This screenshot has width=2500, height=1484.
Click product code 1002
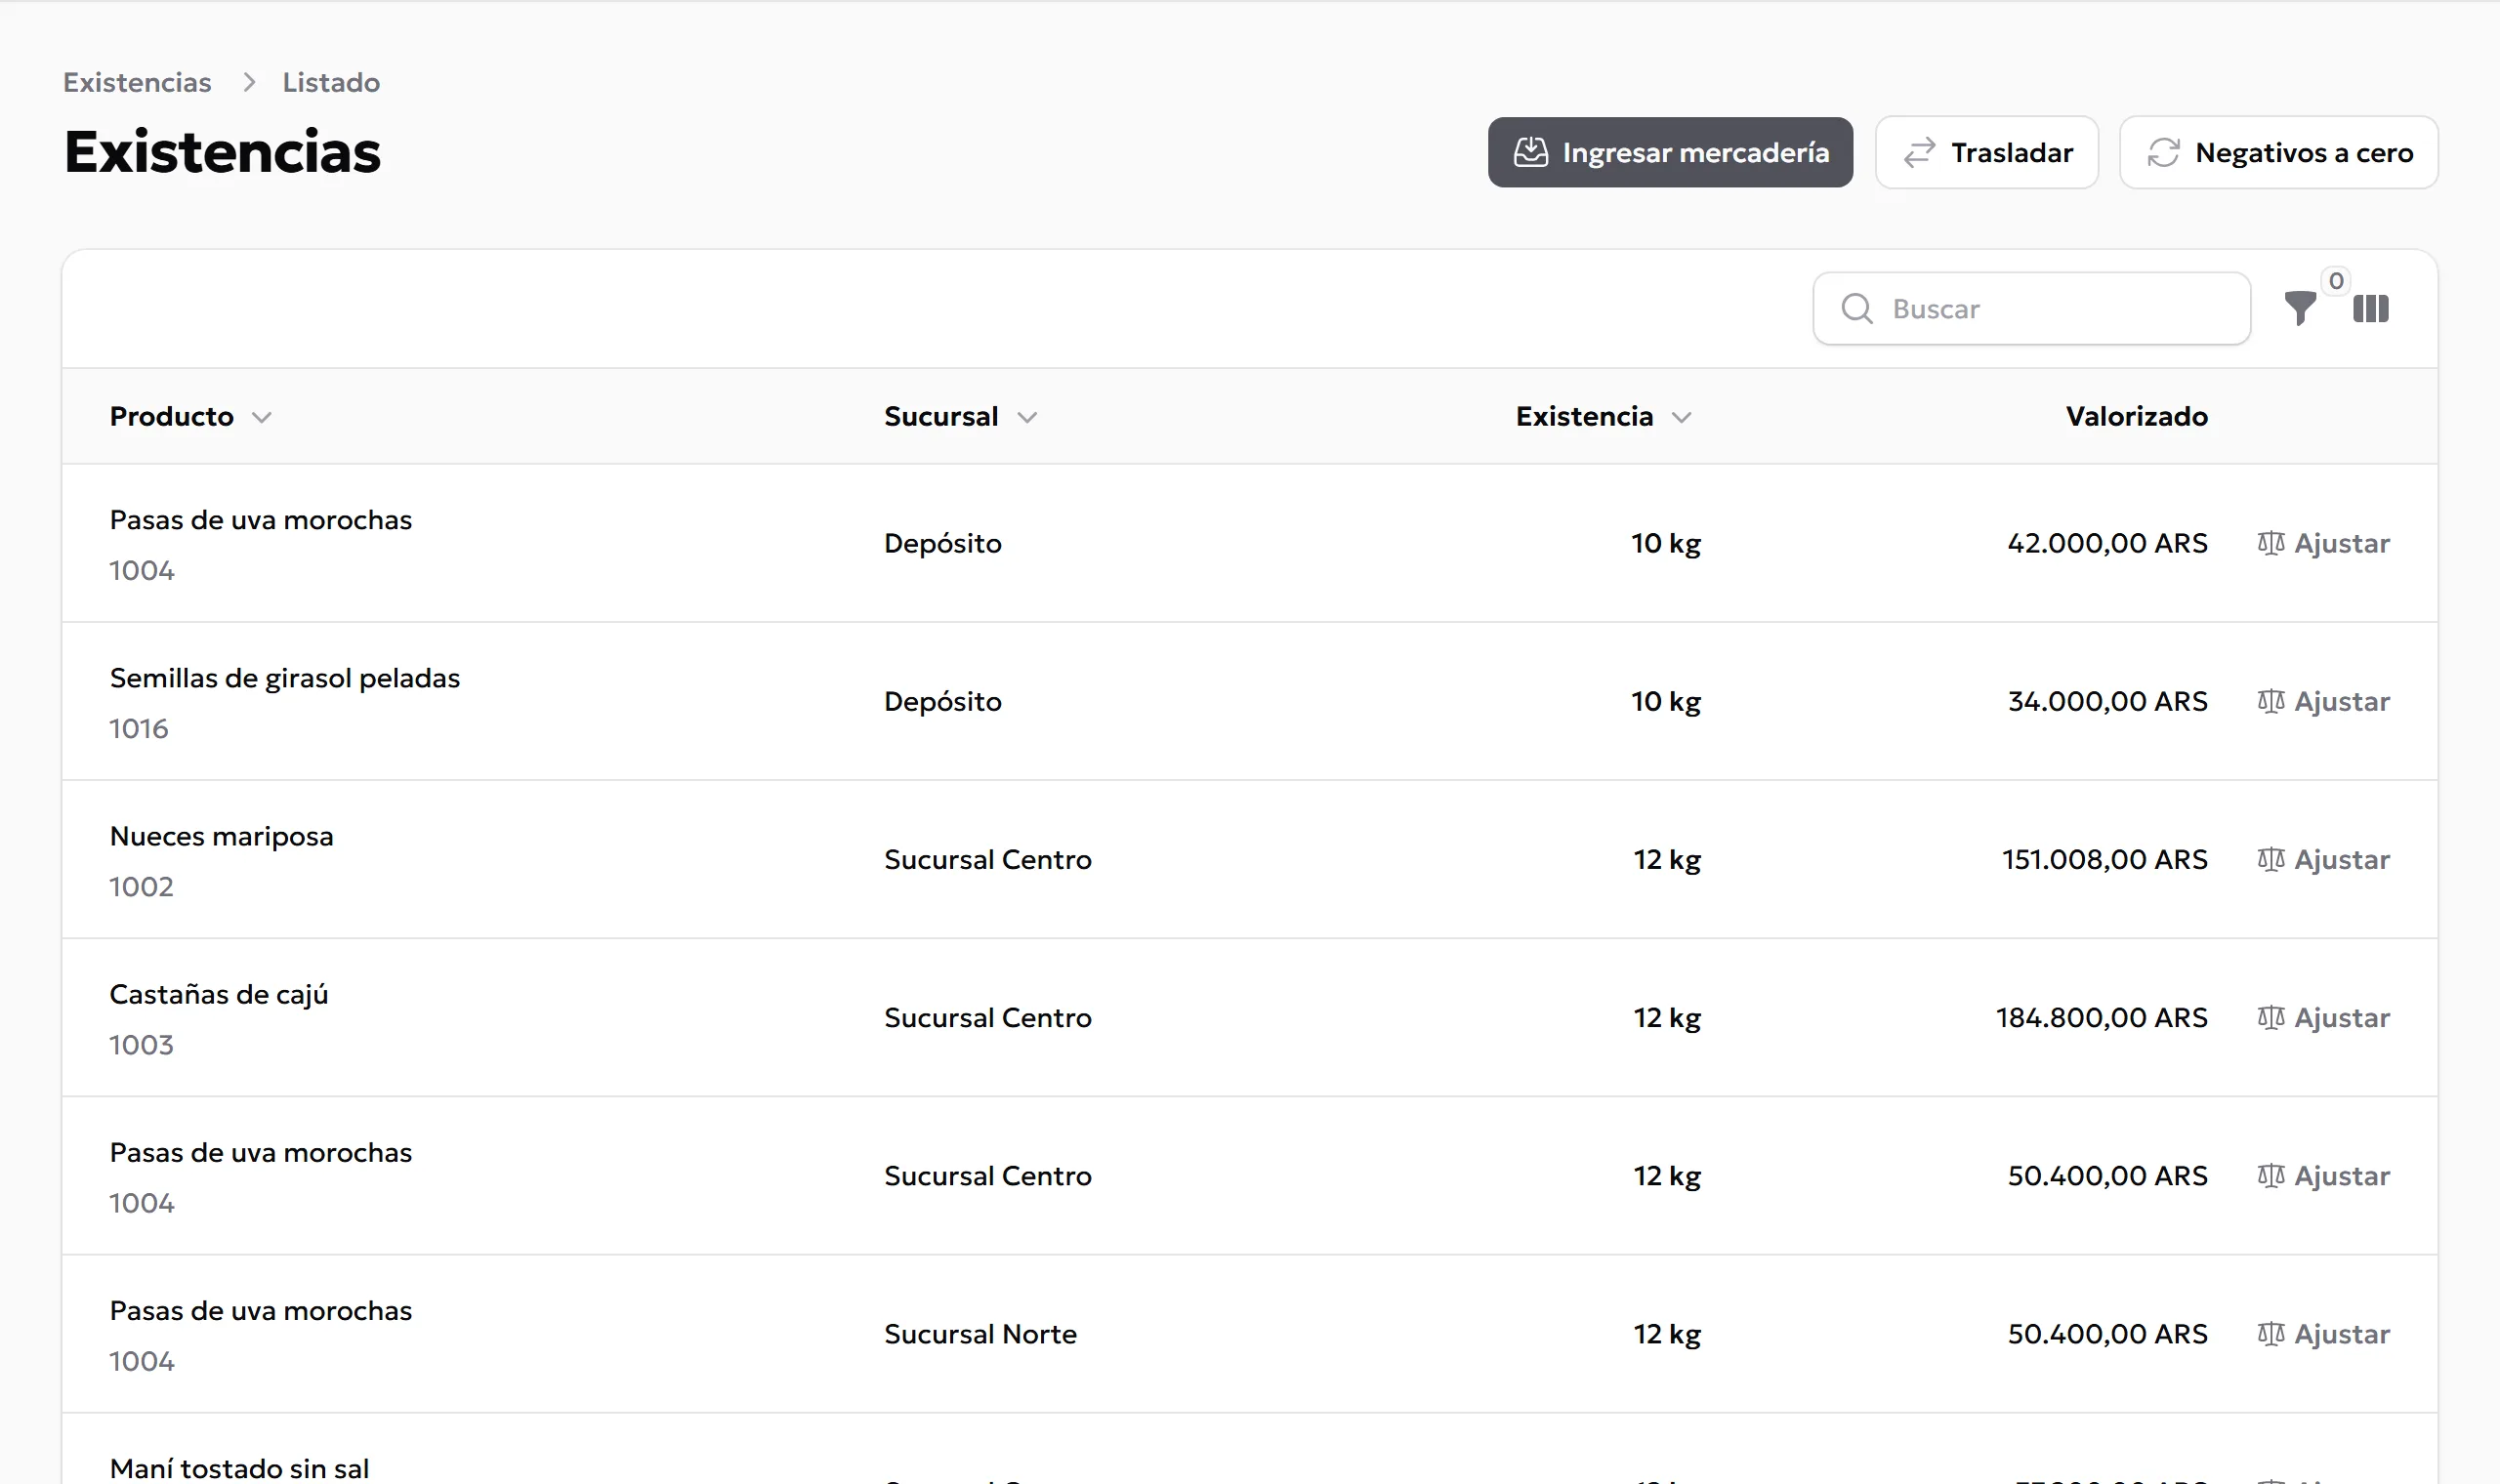(x=141, y=886)
